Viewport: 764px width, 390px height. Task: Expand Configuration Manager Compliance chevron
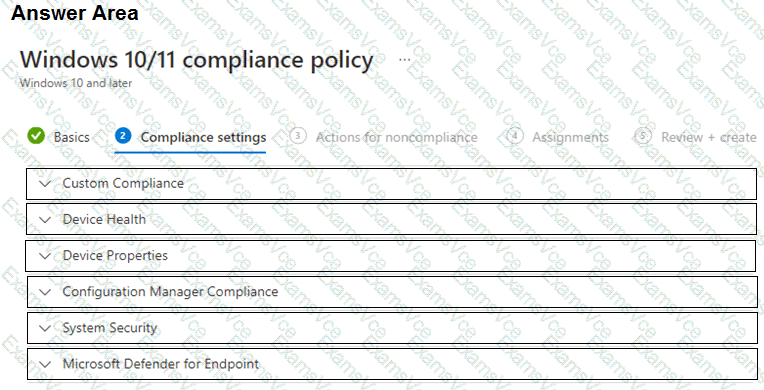pos(45,292)
